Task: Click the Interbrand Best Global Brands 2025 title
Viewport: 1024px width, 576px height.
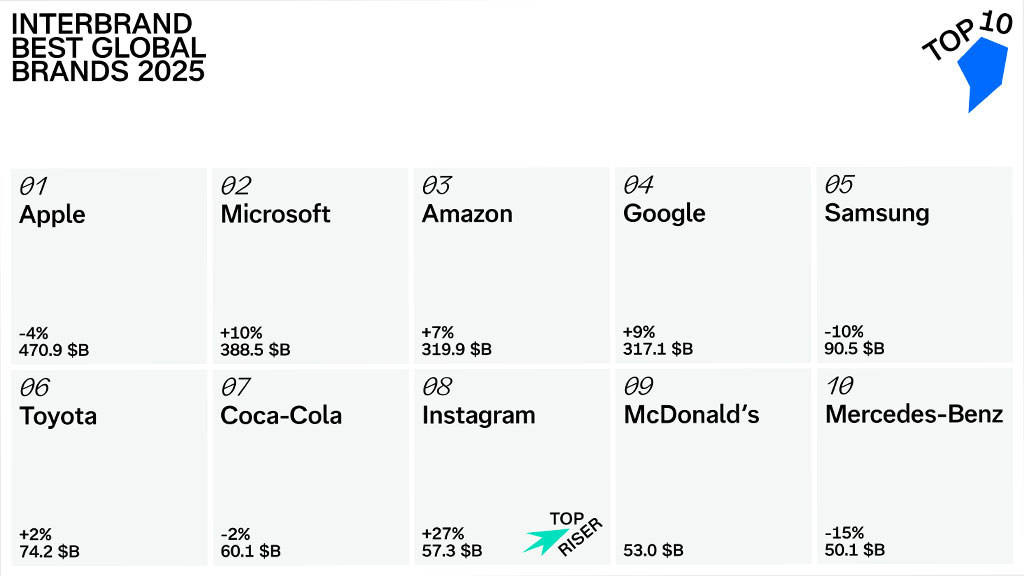Action: tap(108, 47)
